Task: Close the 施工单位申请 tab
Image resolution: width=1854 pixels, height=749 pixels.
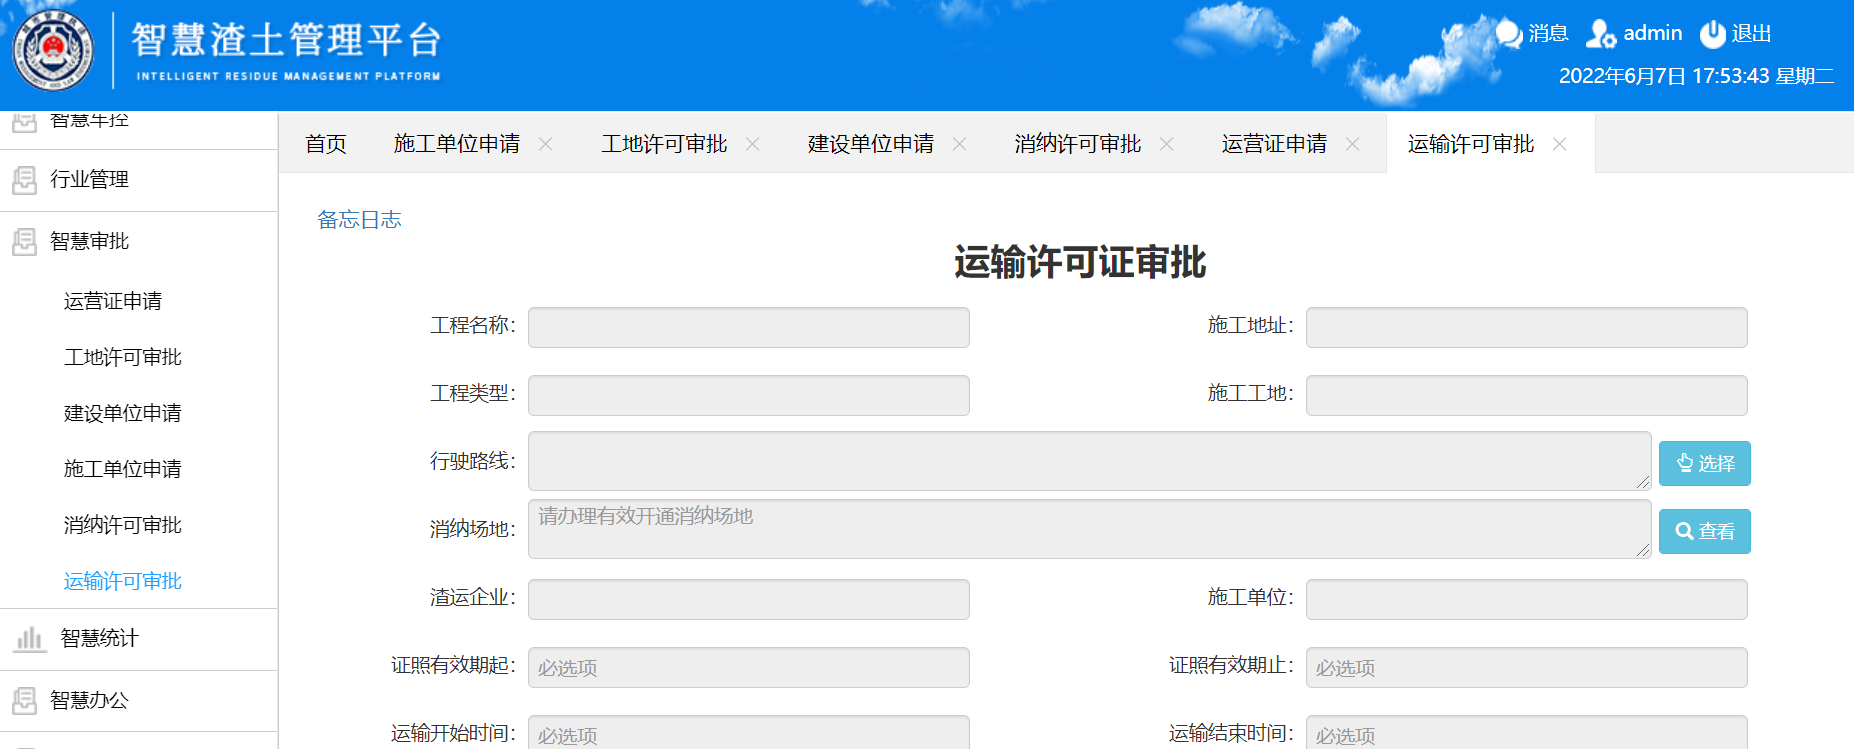Action: click(546, 144)
